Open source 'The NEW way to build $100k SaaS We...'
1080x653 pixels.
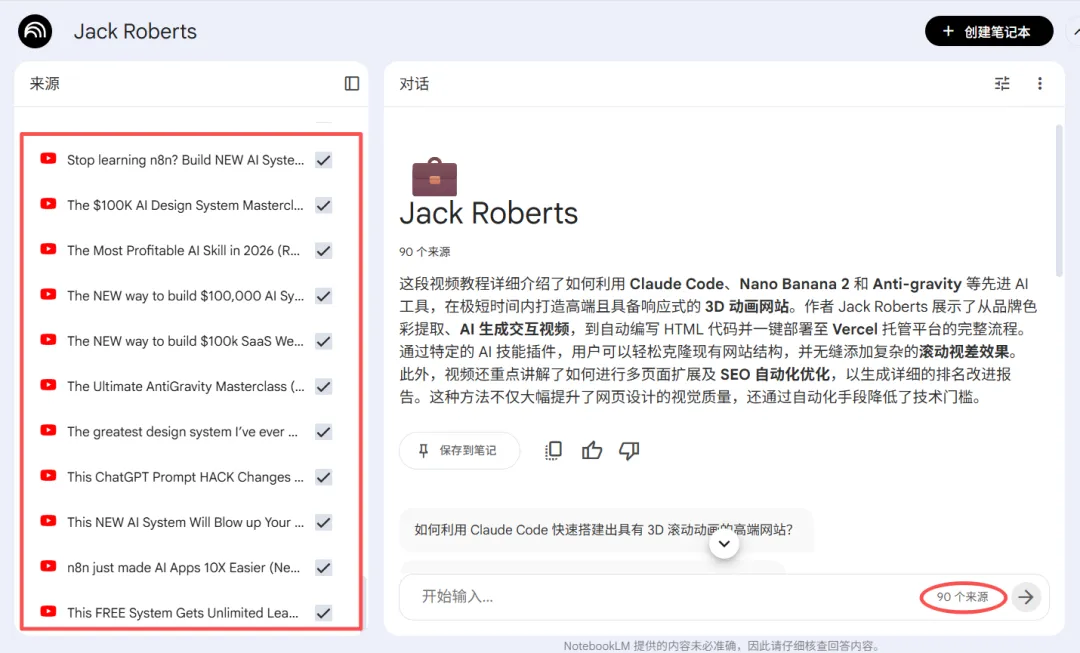185,341
